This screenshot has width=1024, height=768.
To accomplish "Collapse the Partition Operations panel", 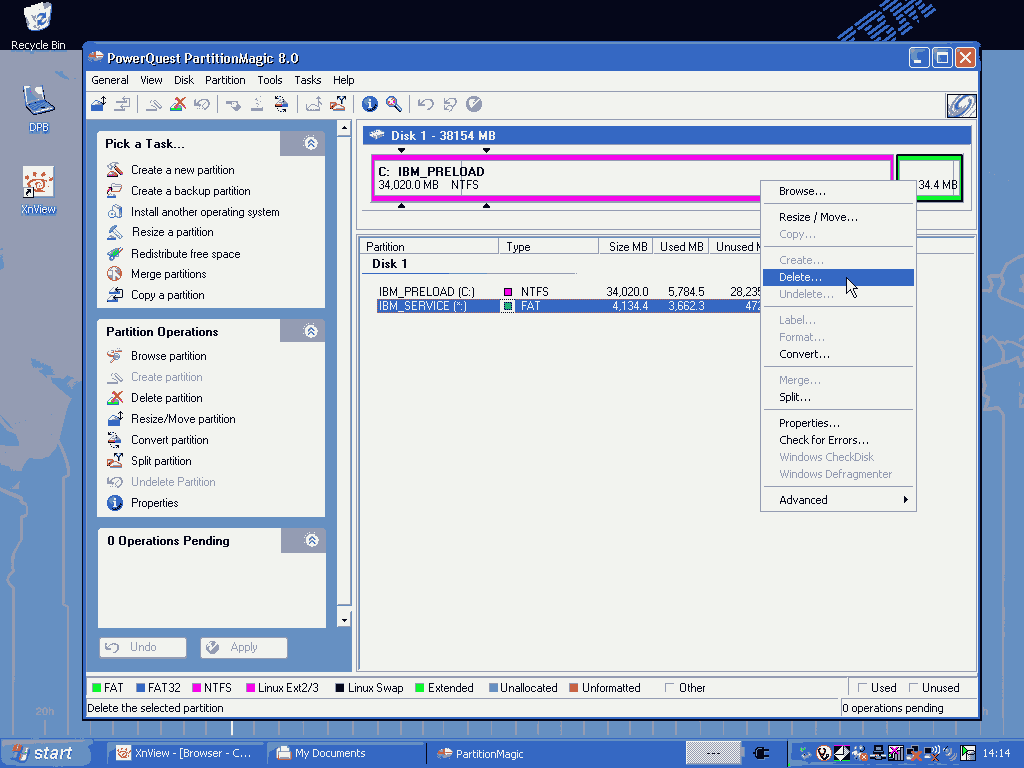I will click(311, 331).
